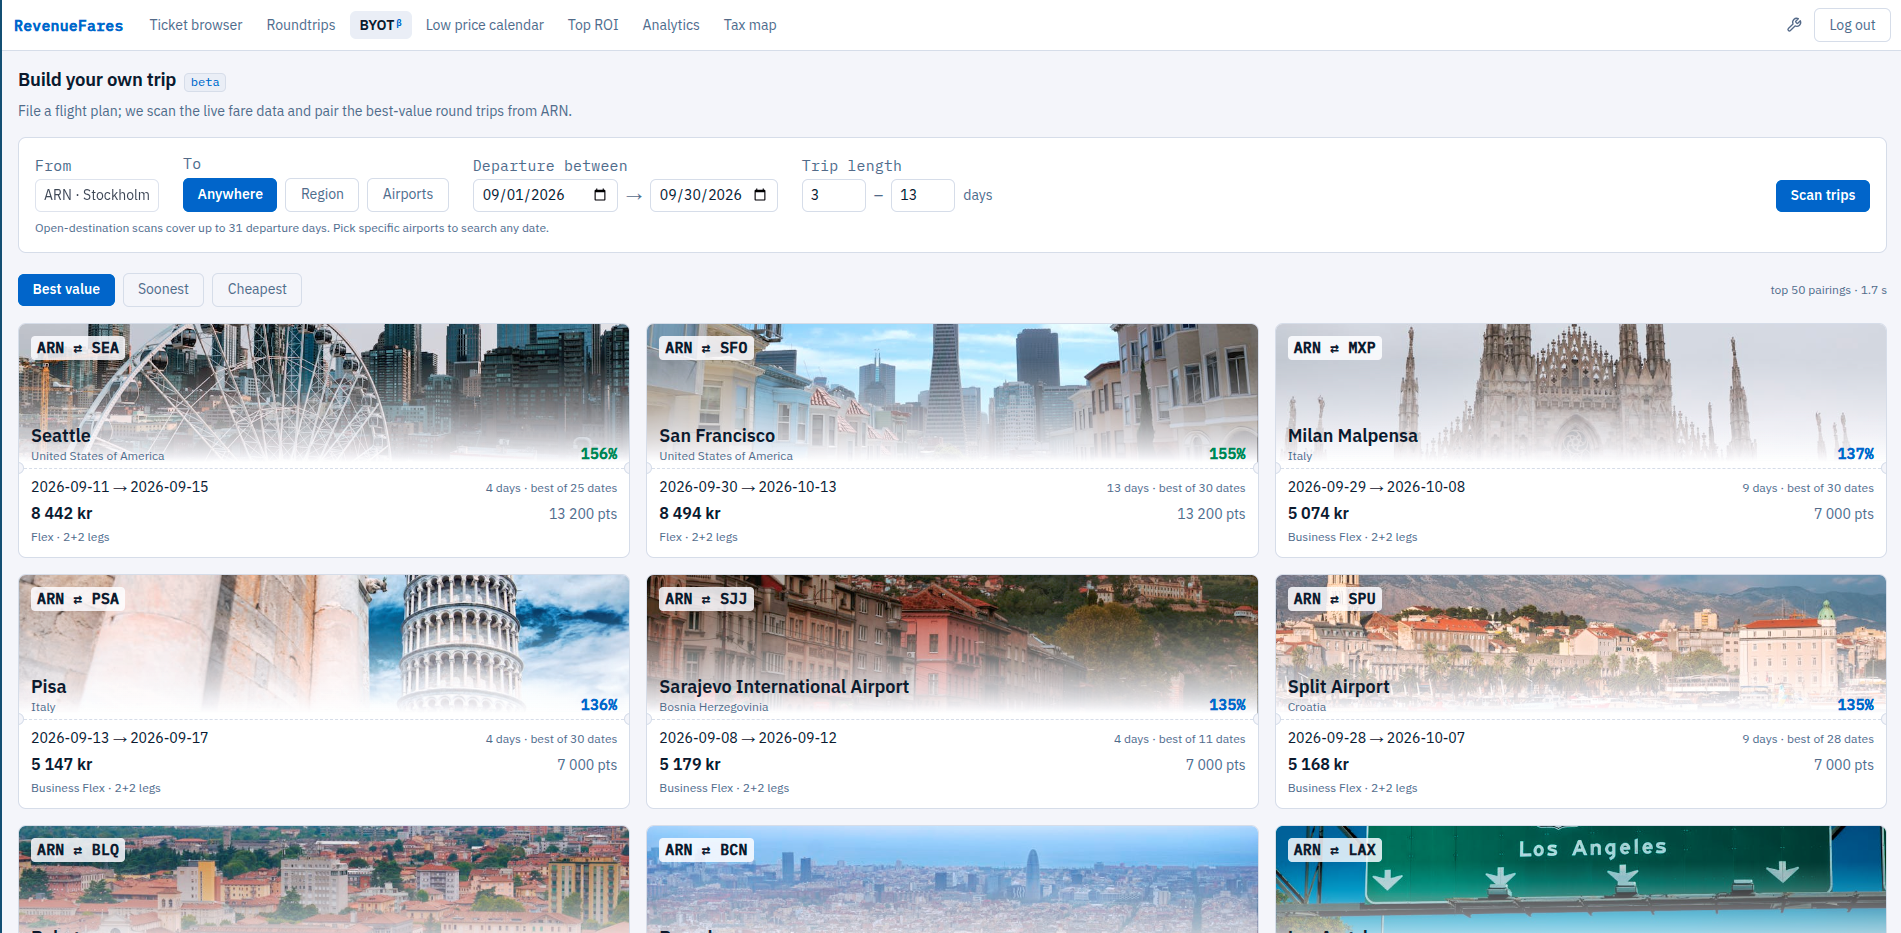
Task: Open the Milan Malpensa trip card image
Action: (1581, 395)
